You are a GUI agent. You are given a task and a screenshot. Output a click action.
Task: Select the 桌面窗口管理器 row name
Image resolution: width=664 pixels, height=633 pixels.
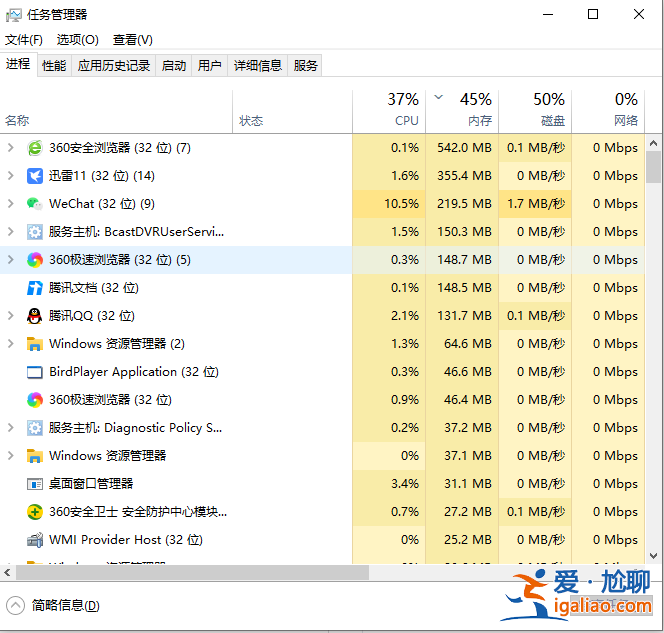pos(91,484)
